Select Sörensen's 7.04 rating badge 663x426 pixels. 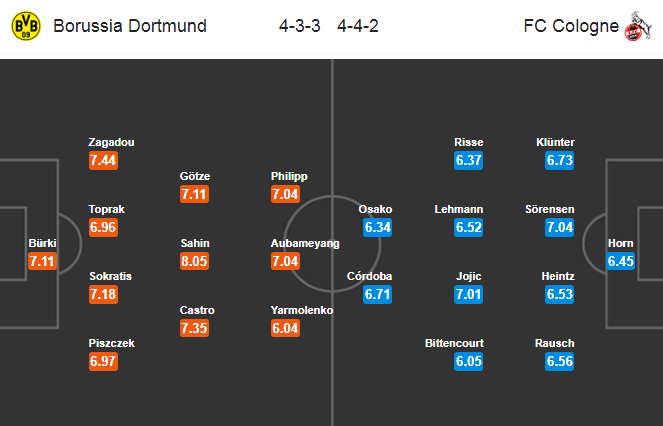click(559, 227)
